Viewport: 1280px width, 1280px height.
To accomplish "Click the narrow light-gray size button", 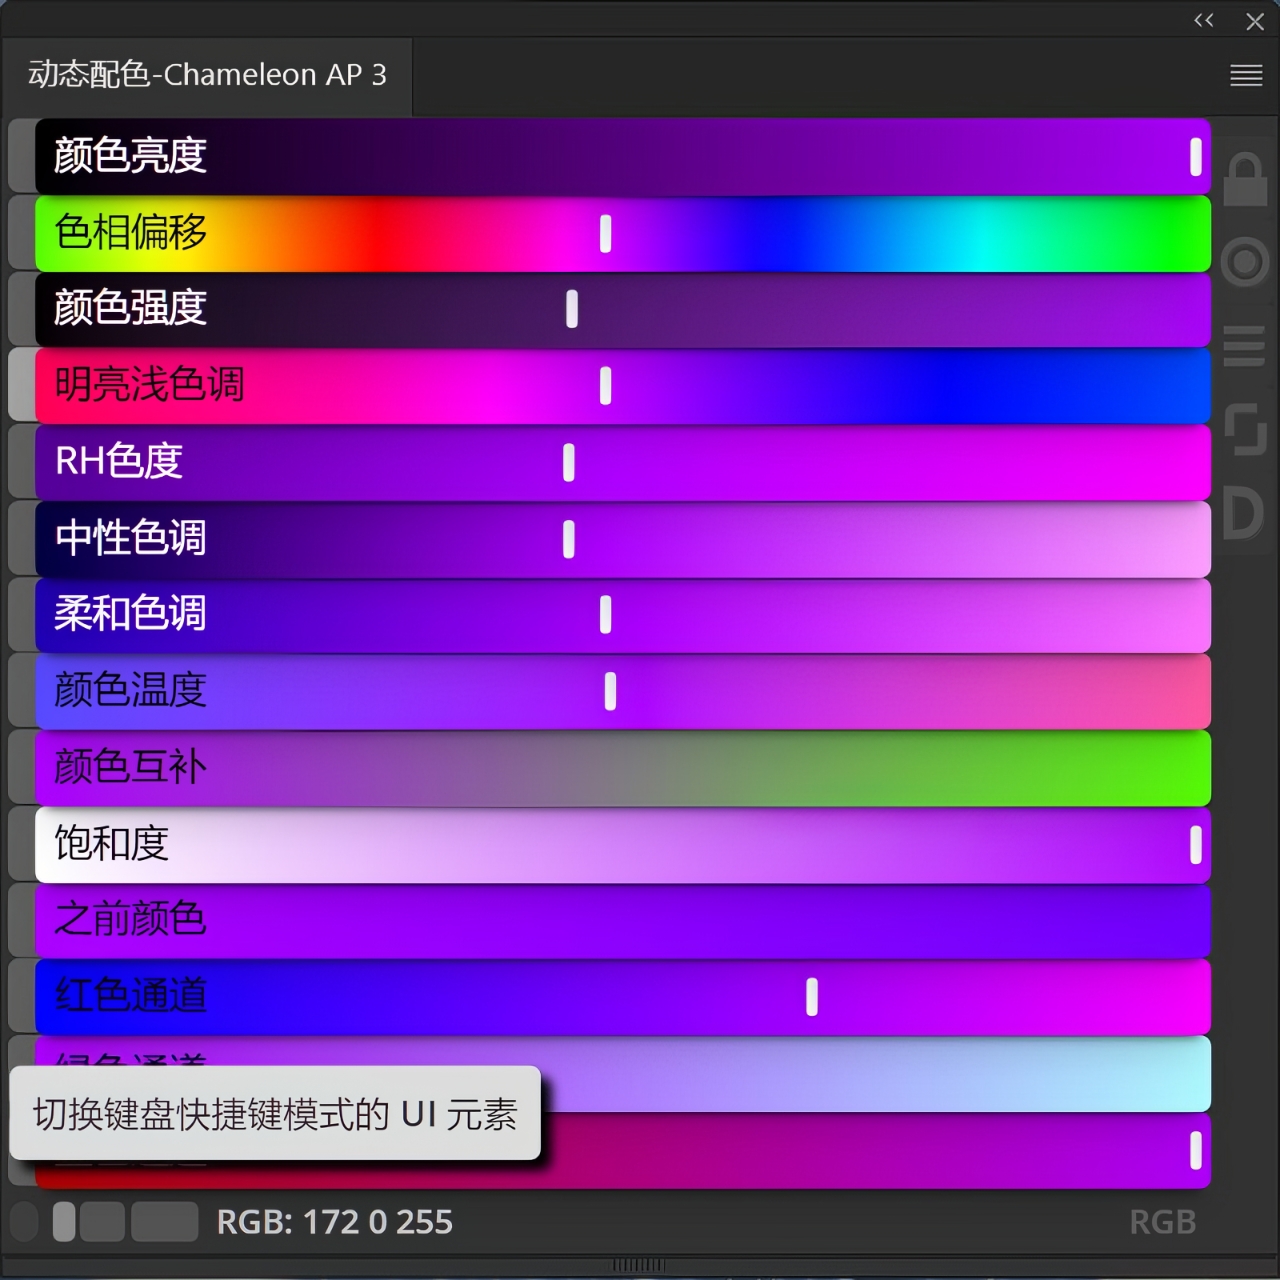I will pyautogui.click(x=64, y=1221).
